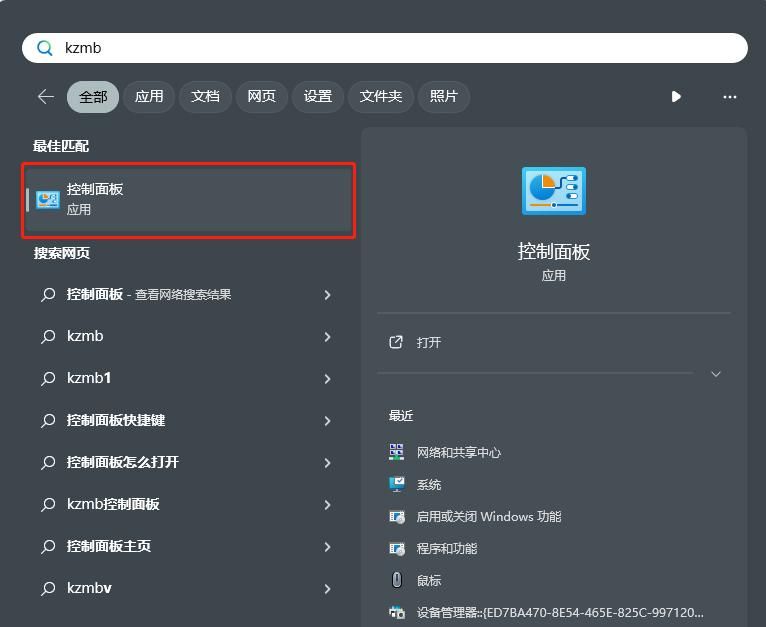Click search icon beside kzmb控制面板

(x=48, y=504)
